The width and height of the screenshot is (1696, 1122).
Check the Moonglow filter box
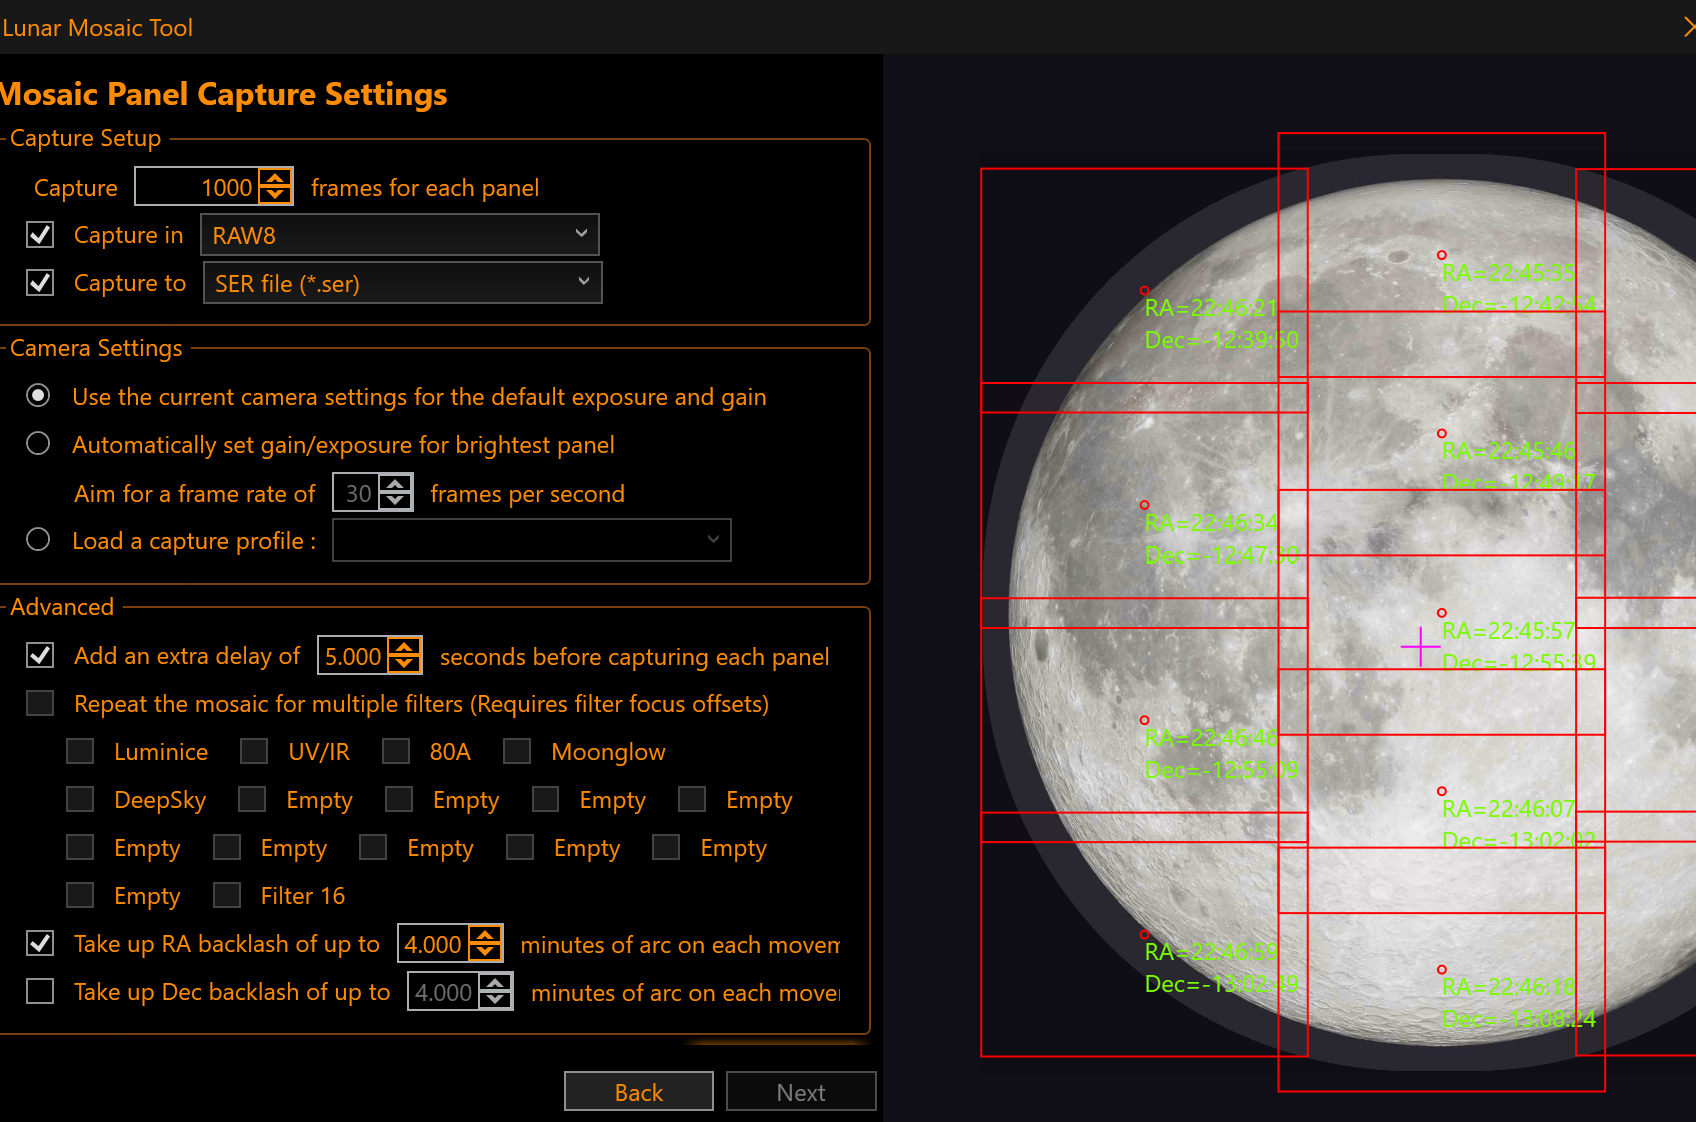(x=517, y=751)
